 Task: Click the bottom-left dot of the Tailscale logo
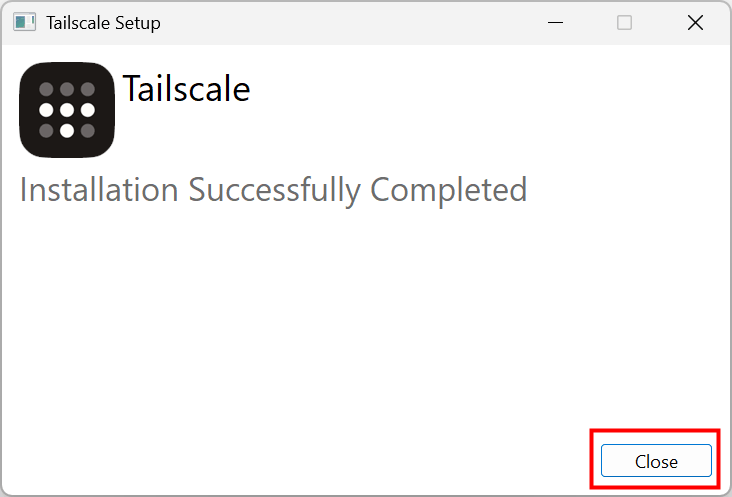point(46,130)
